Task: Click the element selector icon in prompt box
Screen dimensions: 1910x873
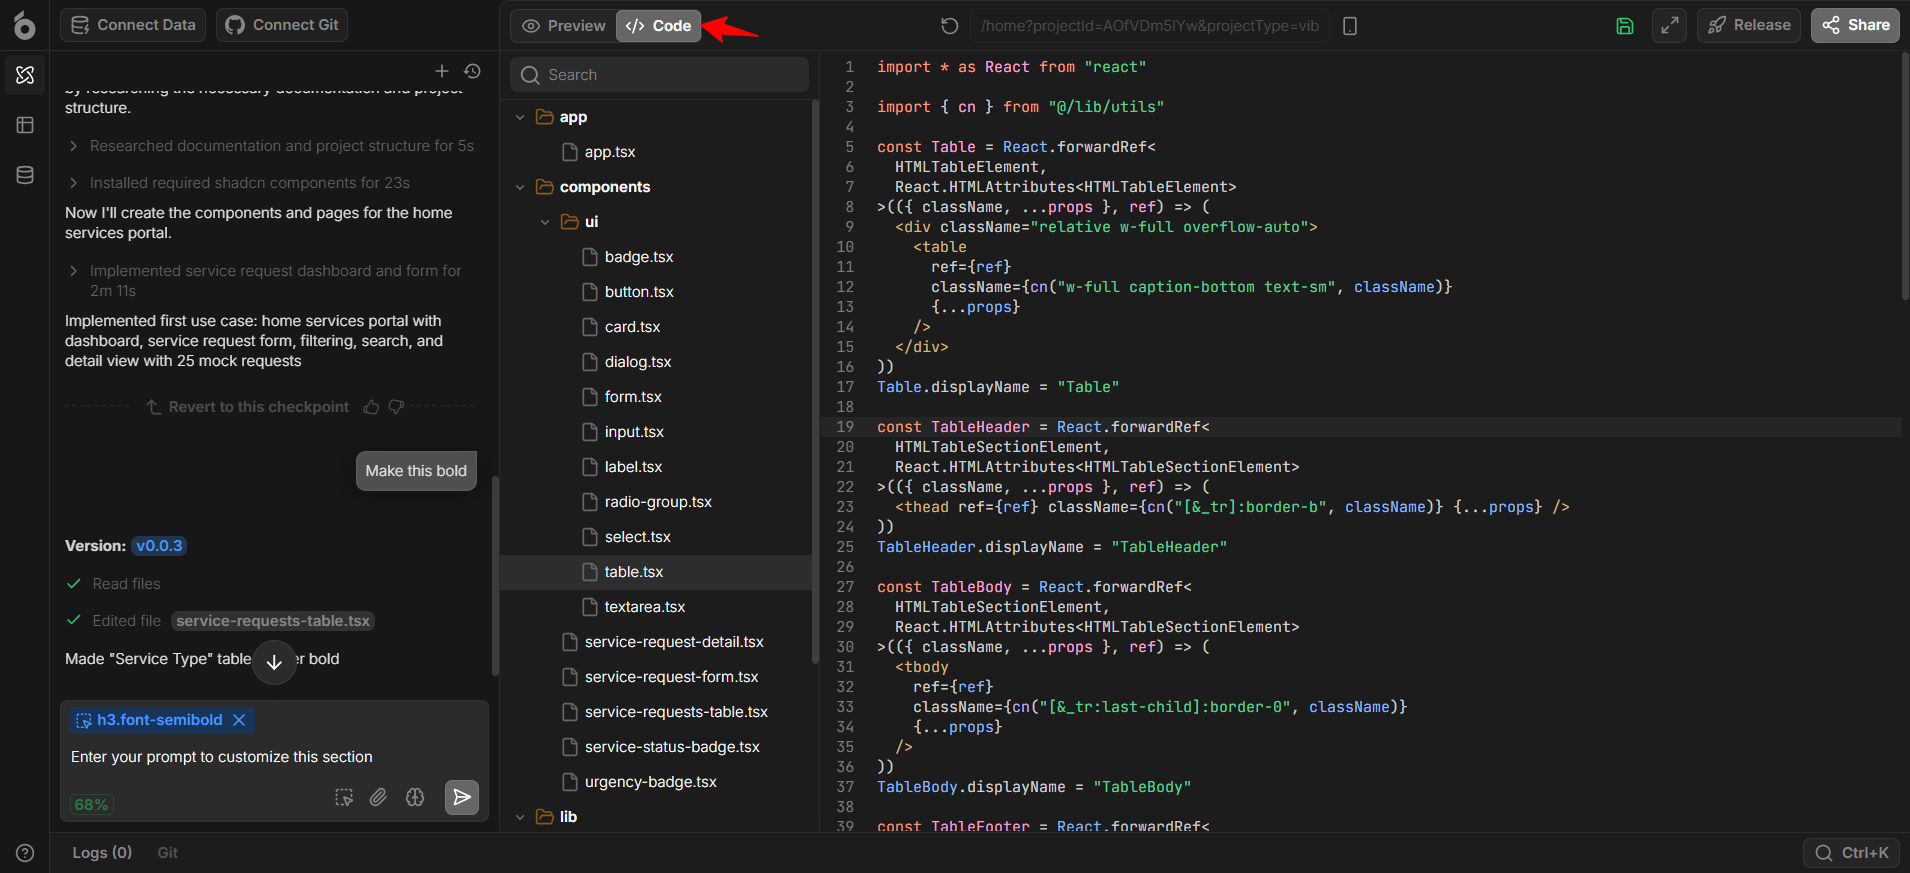Action: (x=344, y=797)
